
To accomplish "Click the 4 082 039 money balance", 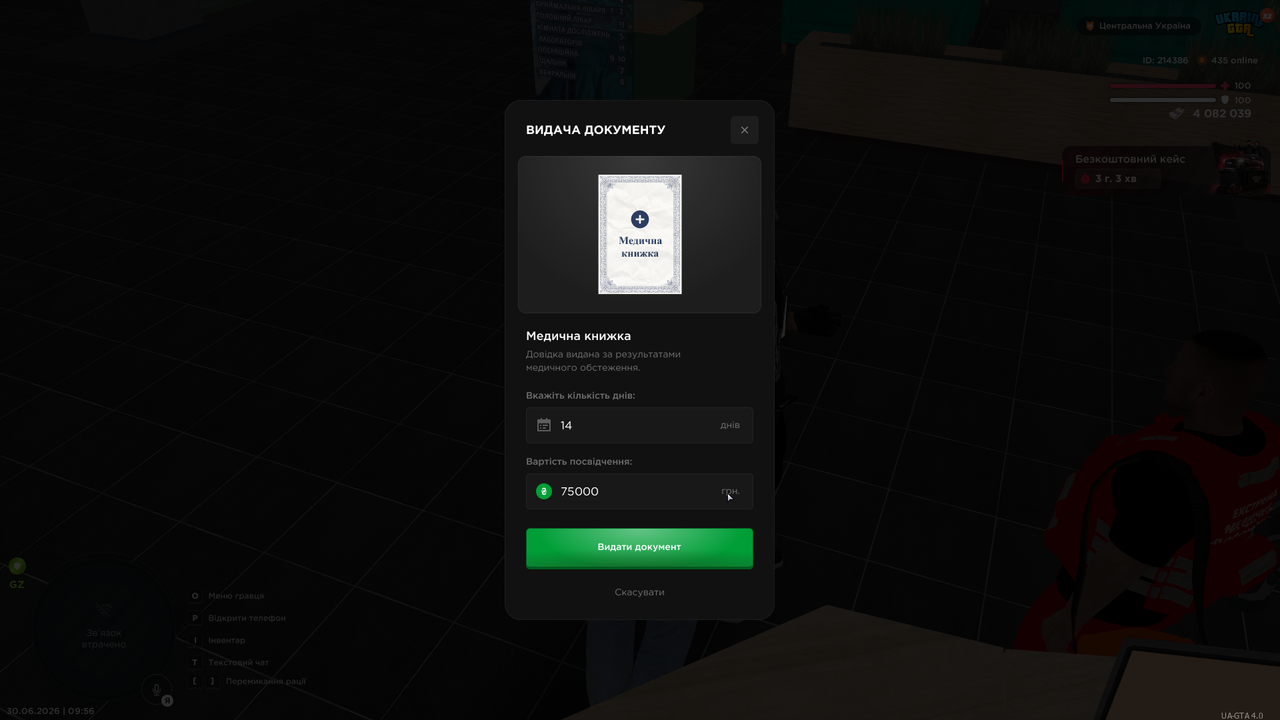I will 1222,114.
